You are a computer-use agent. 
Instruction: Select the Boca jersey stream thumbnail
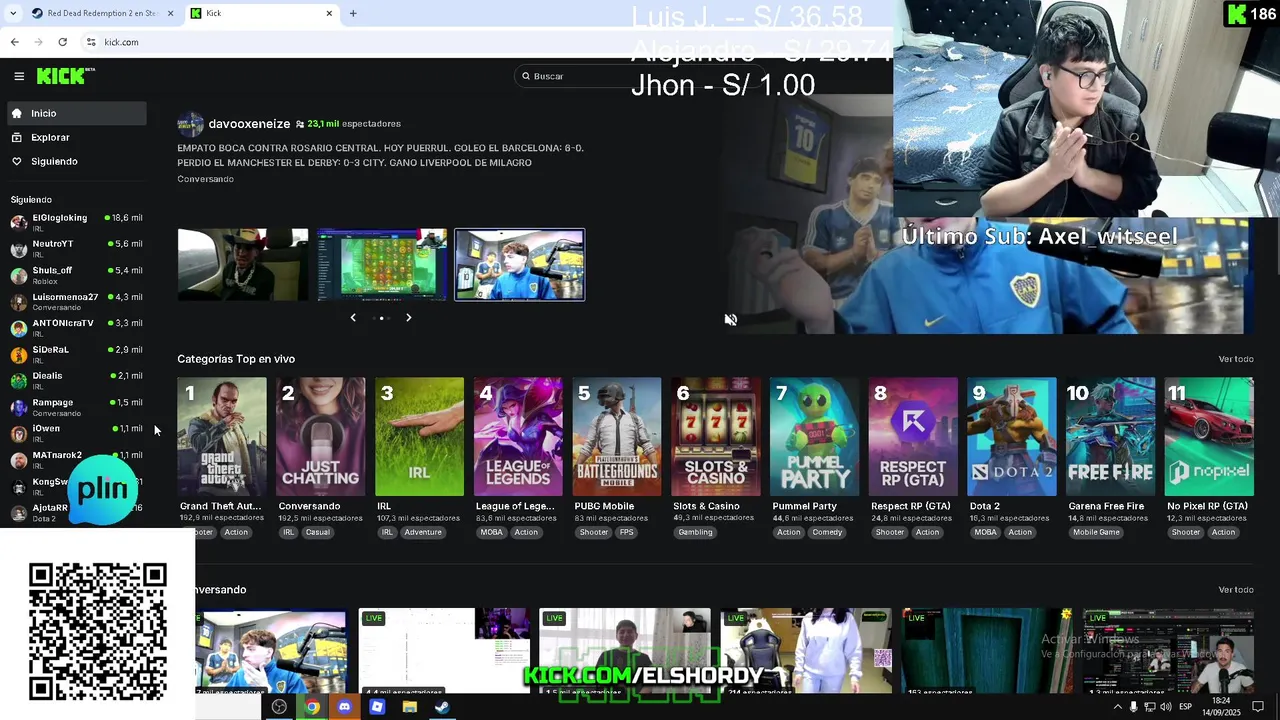pos(520,264)
